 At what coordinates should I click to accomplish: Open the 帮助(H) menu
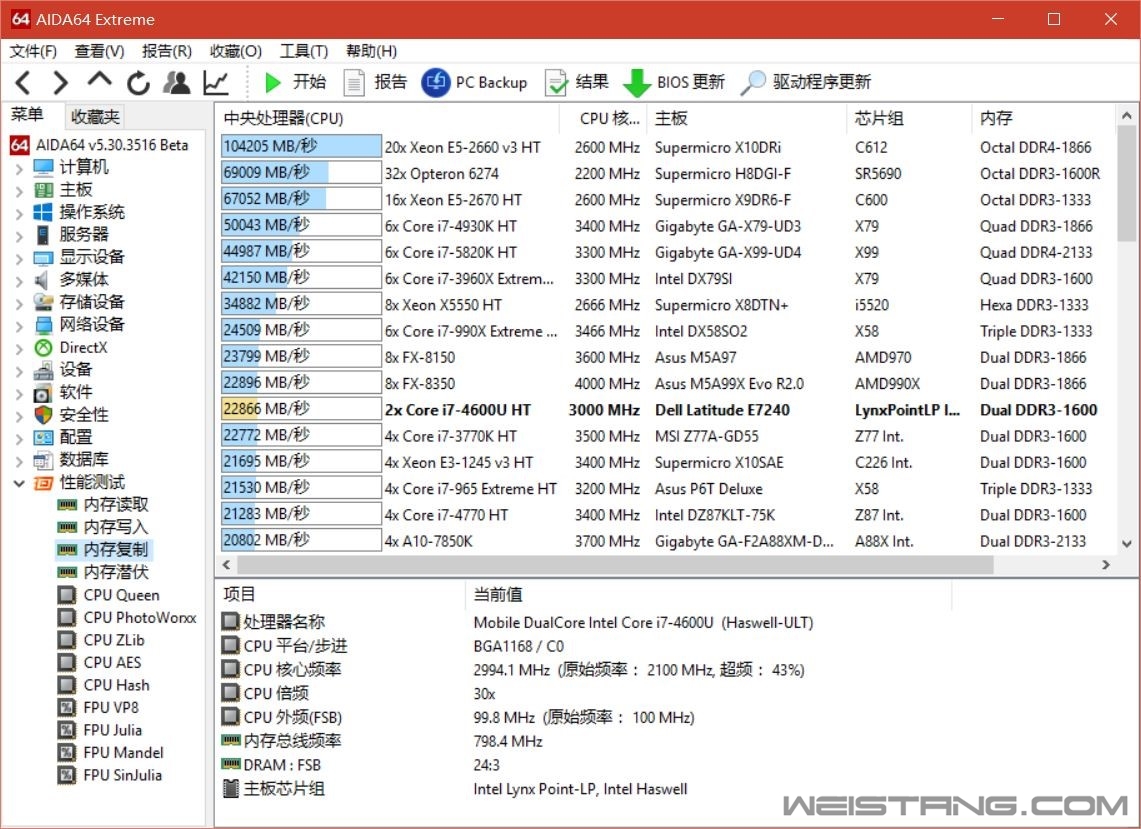tap(371, 51)
